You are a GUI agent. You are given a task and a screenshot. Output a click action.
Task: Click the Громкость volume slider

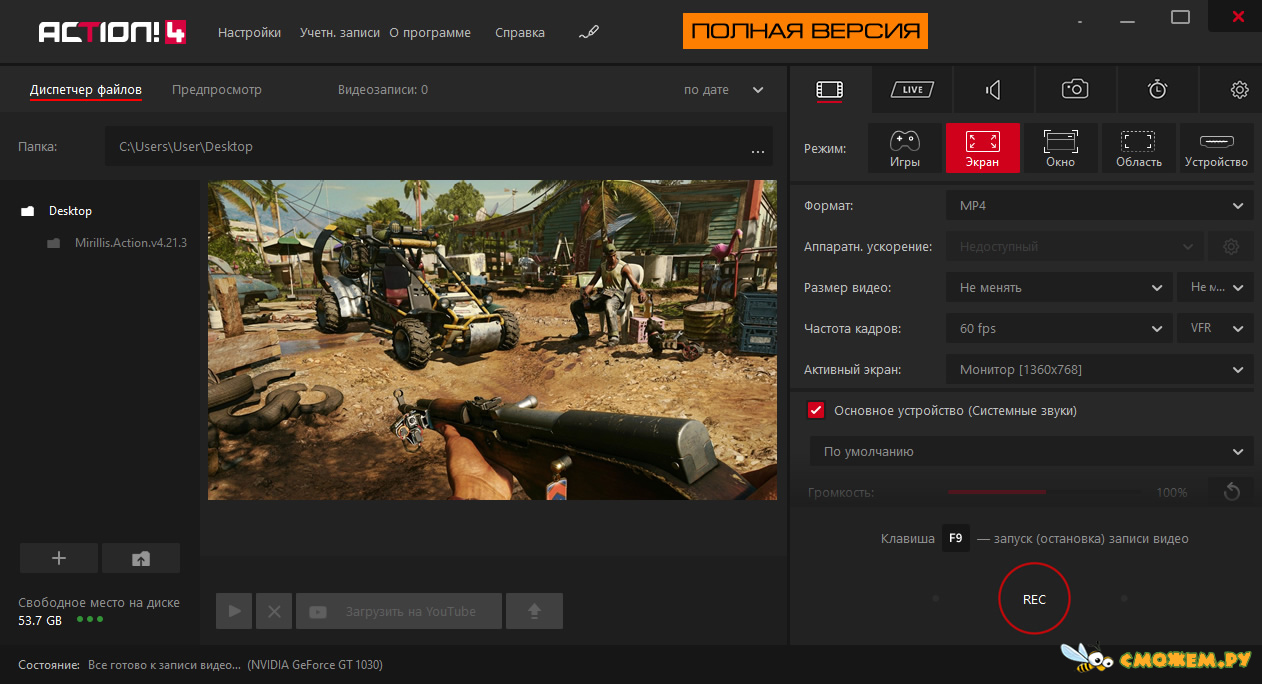click(1043, 492)
